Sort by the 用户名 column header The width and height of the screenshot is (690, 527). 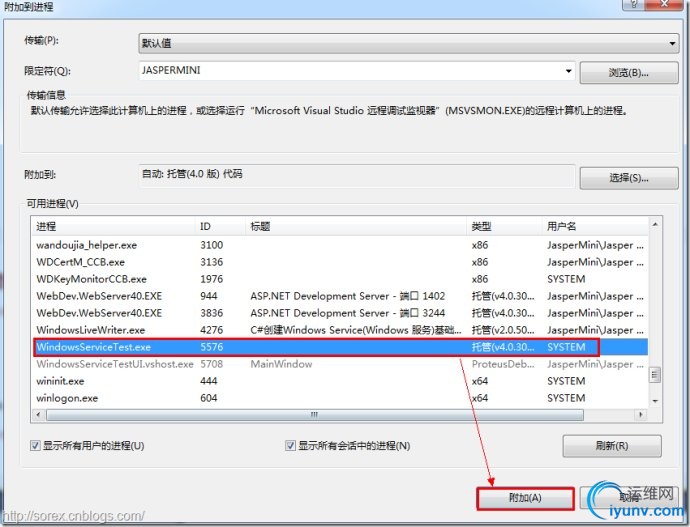pos(595,226)
